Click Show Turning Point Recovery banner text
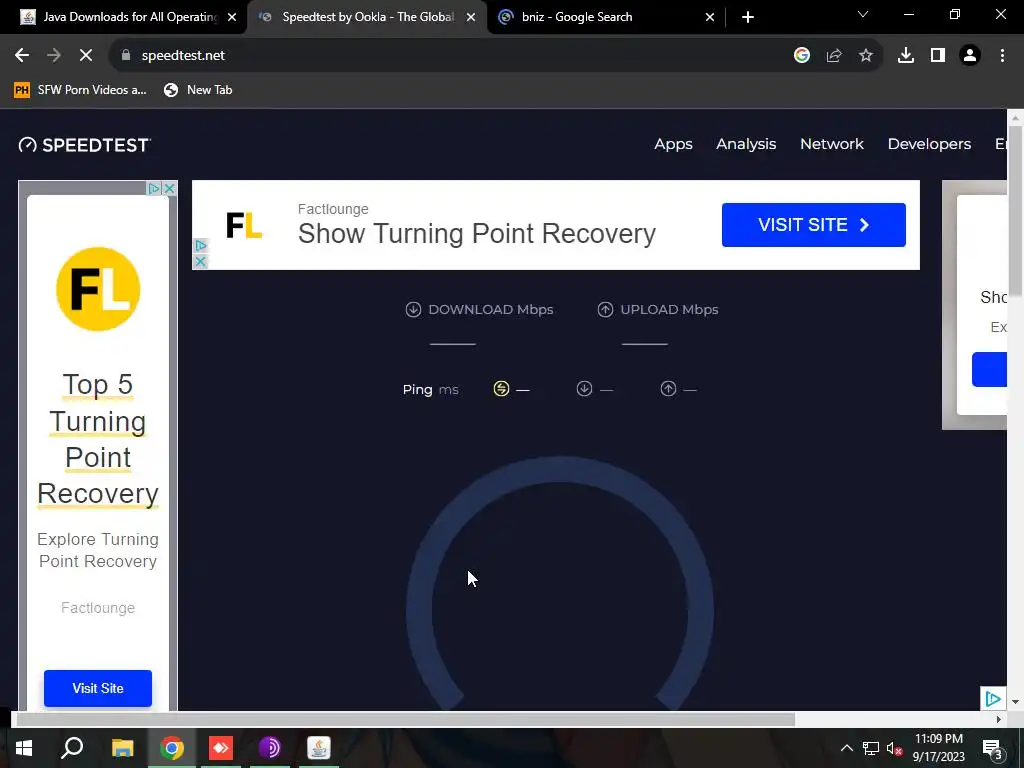 (x=477, y=233)
